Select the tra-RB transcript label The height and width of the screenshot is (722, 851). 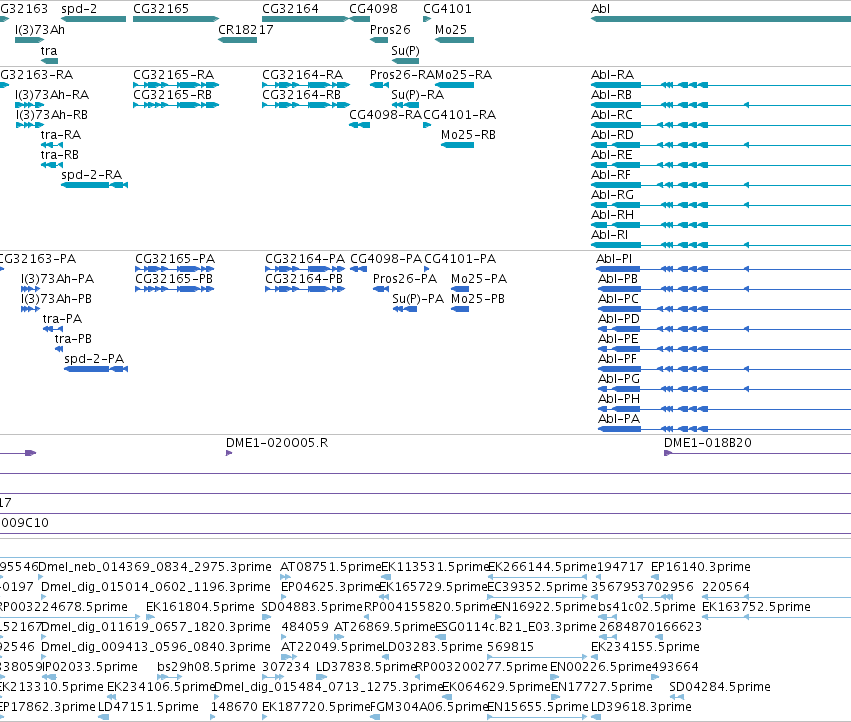60,155
